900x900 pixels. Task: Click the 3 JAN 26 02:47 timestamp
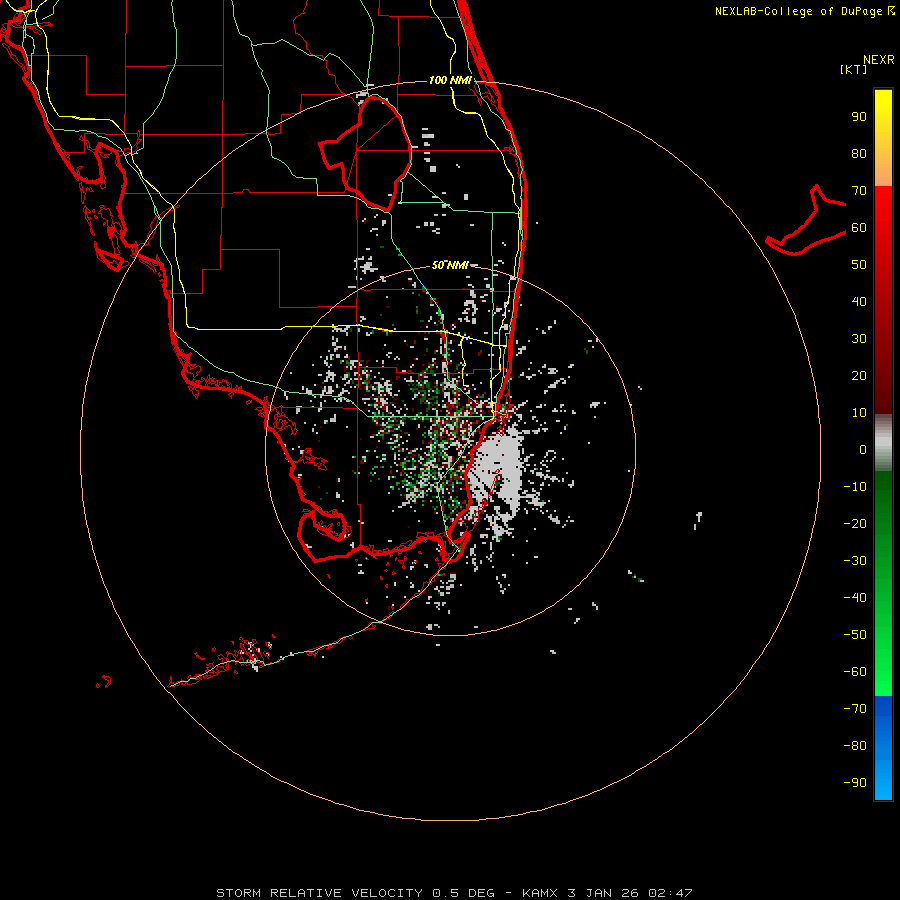coord(630,893)
